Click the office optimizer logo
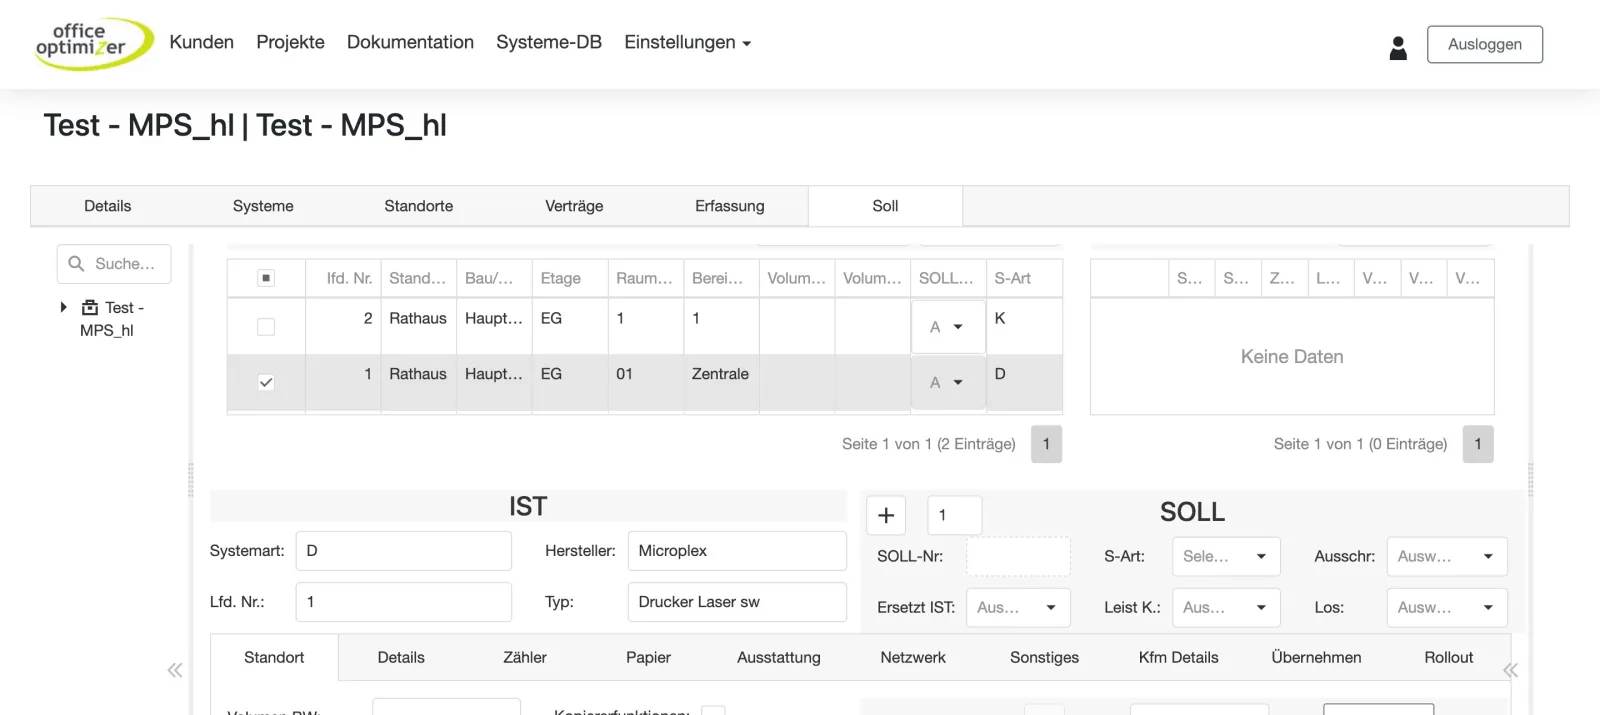1600x715 pixels. coord(94,43)
